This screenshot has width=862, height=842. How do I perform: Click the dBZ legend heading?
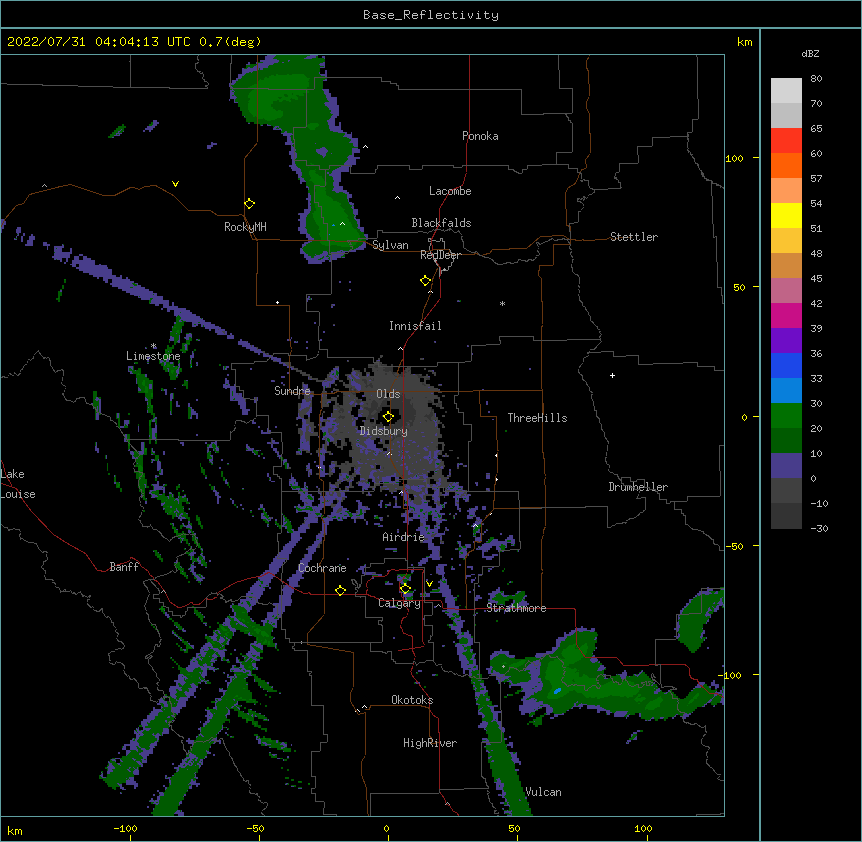810,53
